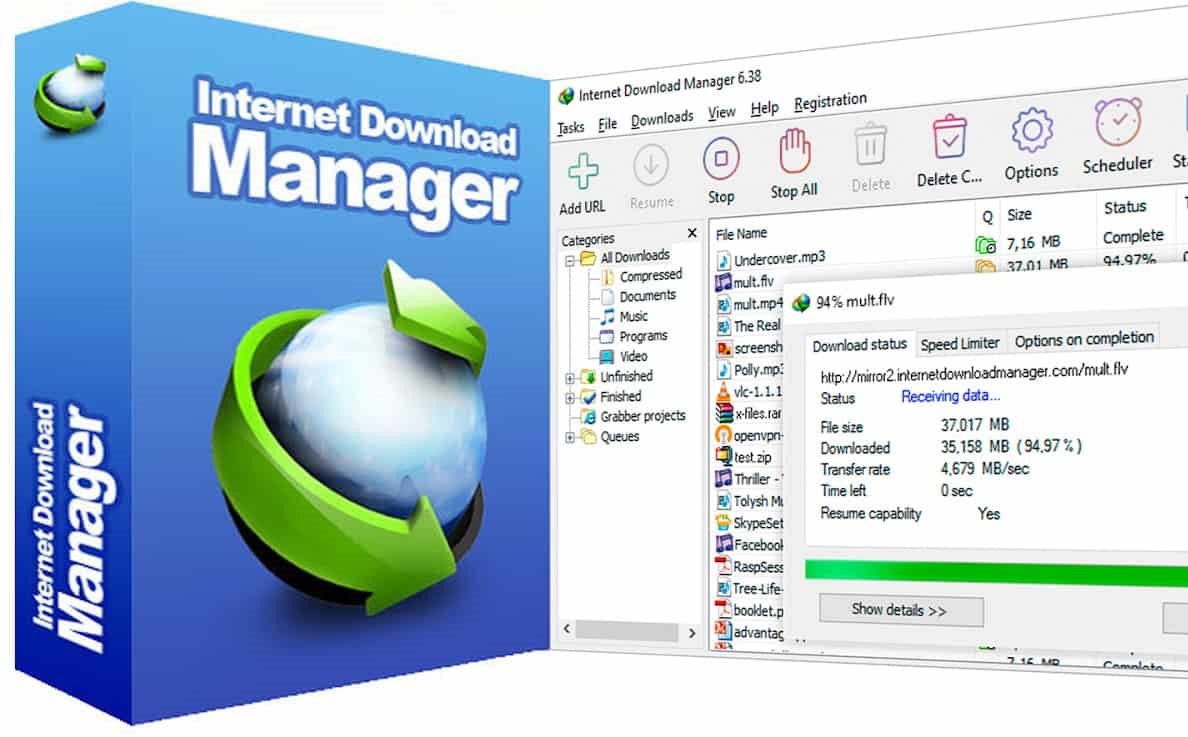This screenshot has width=1188, height=737.
Task: Open the File menu
Action: 607,124
